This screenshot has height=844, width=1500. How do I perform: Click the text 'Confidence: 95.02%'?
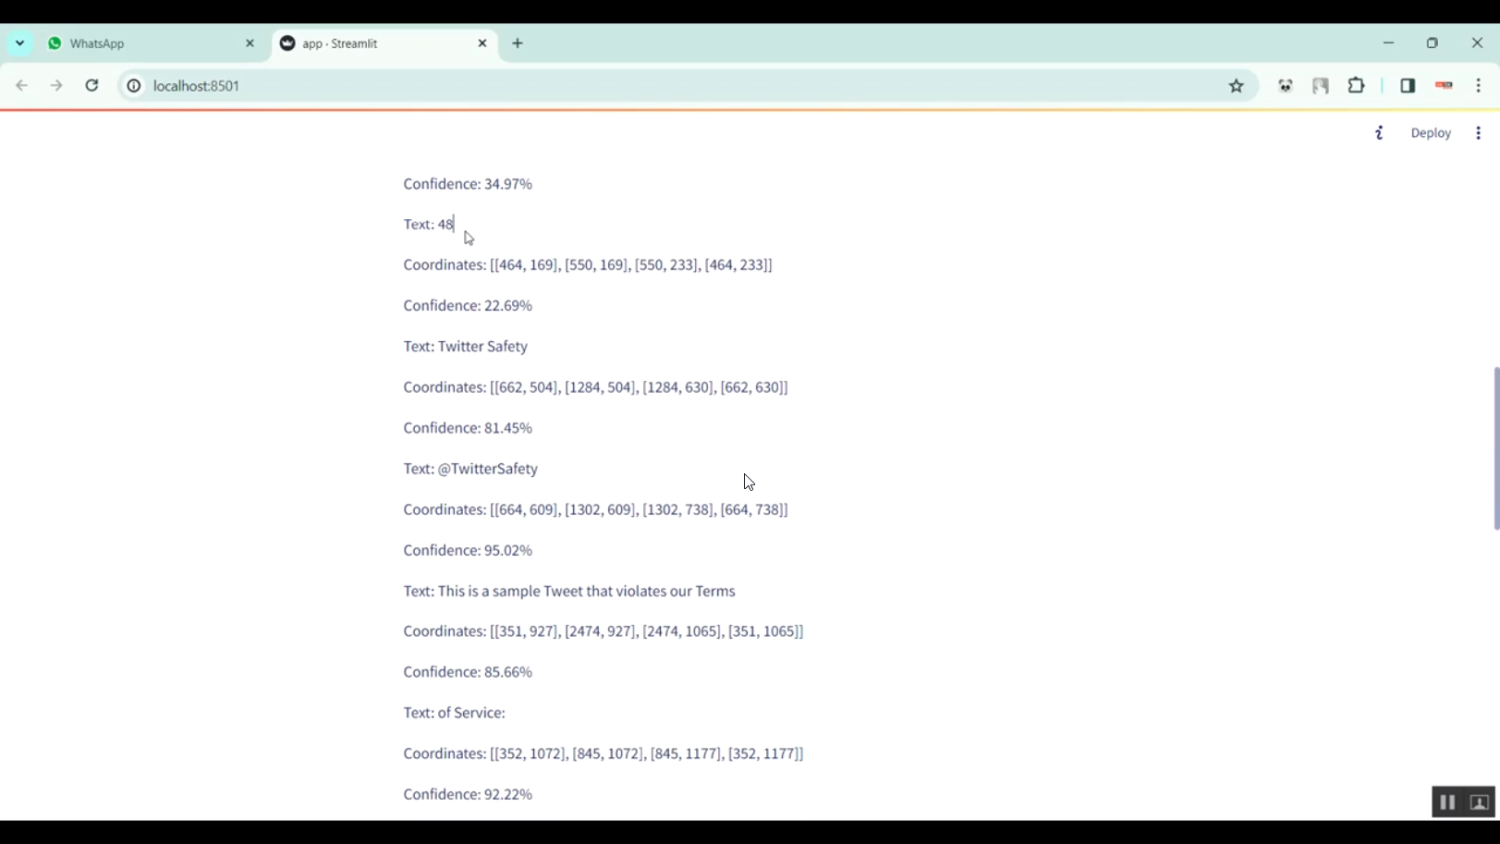click(468, 550)
